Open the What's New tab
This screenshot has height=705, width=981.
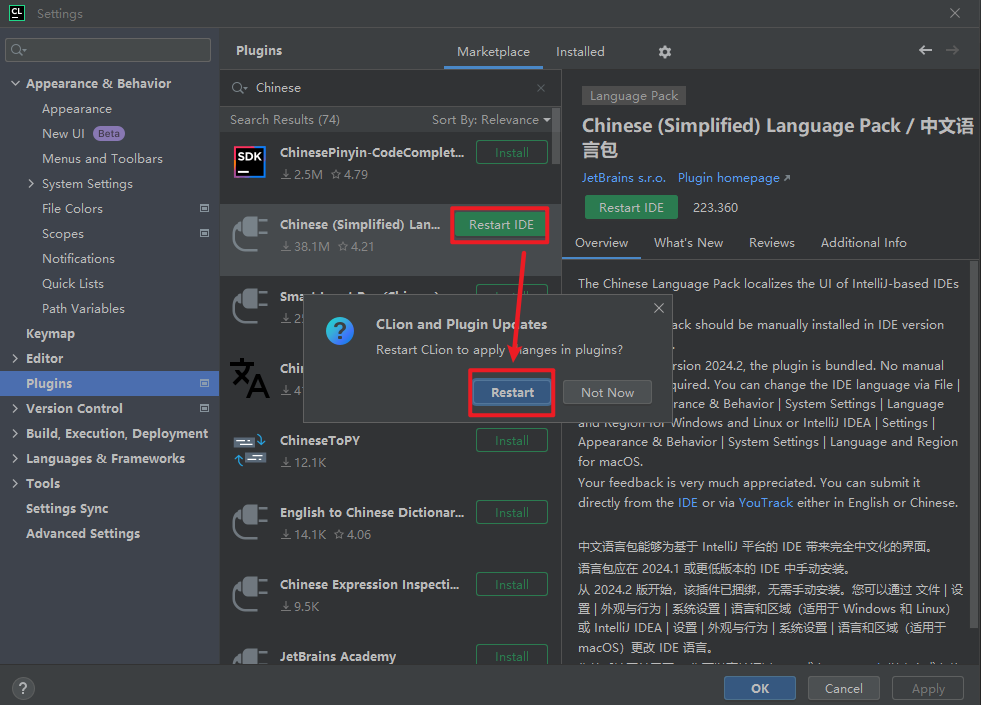688,243
